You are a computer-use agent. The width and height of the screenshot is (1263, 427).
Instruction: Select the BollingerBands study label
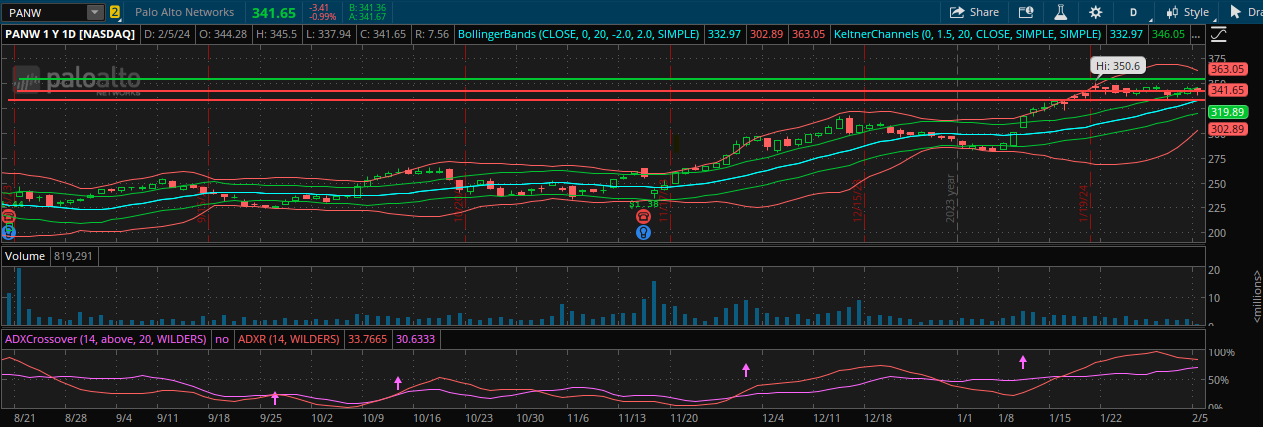(579, 33)
